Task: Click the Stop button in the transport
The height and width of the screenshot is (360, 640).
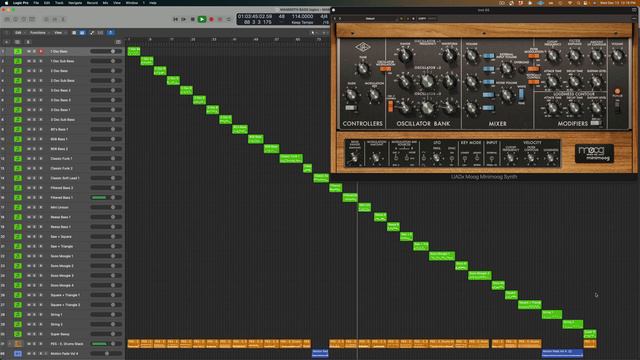Action: (193, 19)
